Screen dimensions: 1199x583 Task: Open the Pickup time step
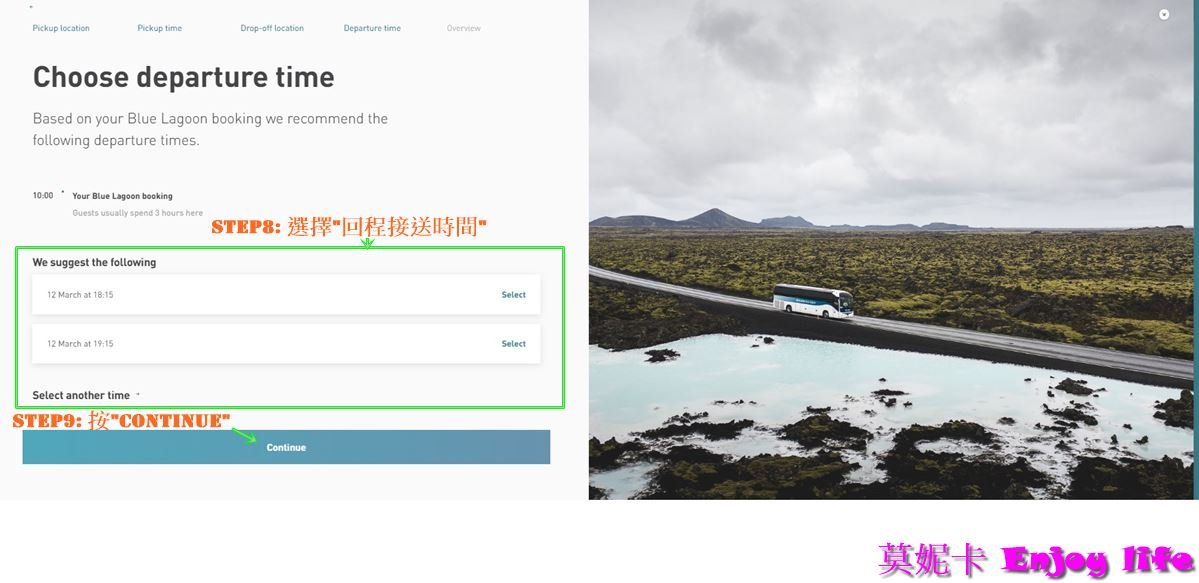click(x=160, y=28)
